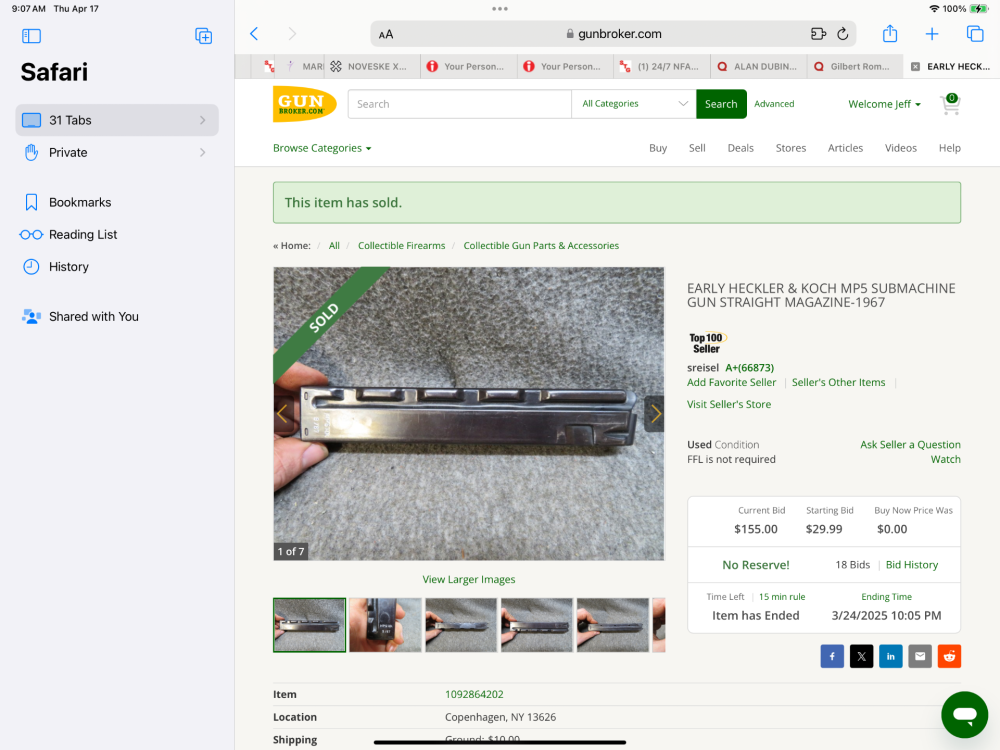
Task: Visit Seller's Store
Action: (x=728, y=404)
